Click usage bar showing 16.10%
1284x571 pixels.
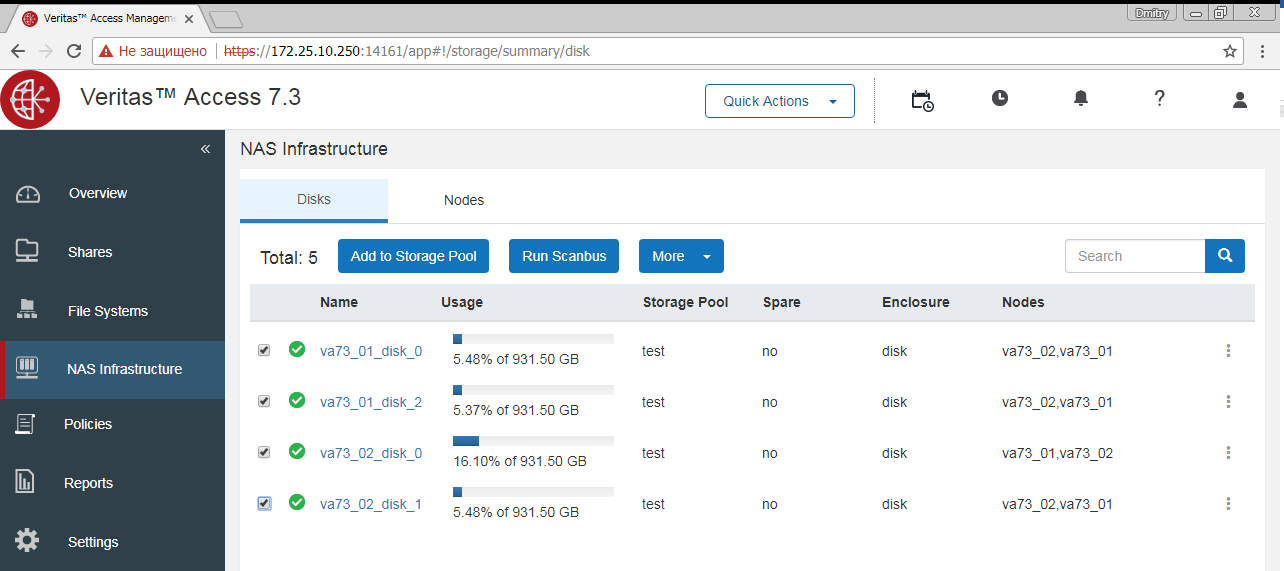pyautogui.click(x=533, y=441)
